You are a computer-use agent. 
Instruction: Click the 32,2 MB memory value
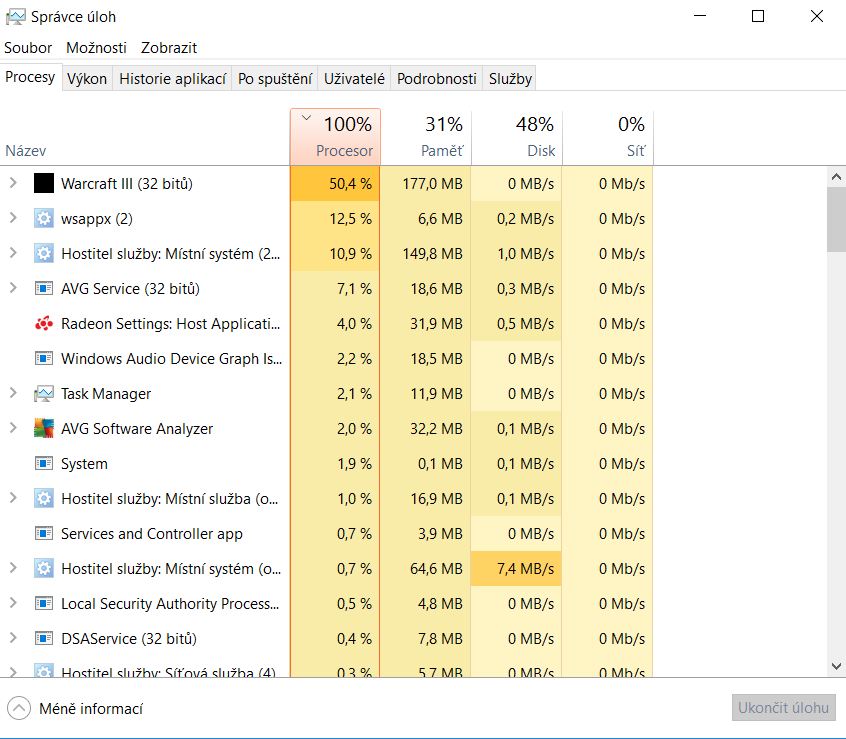(436, 429)
